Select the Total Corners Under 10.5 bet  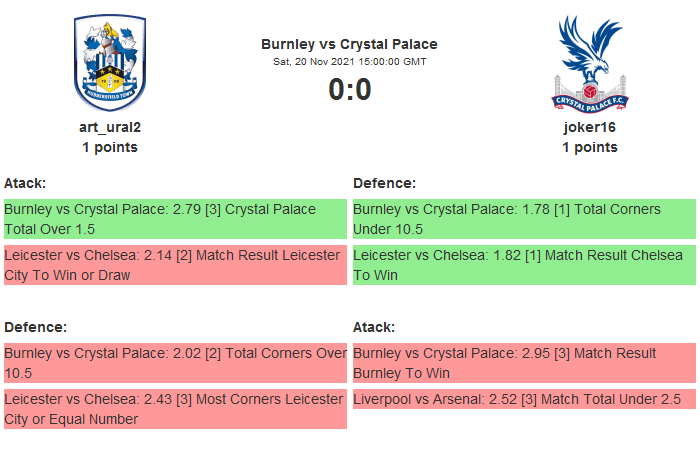(x=523, y=219)
